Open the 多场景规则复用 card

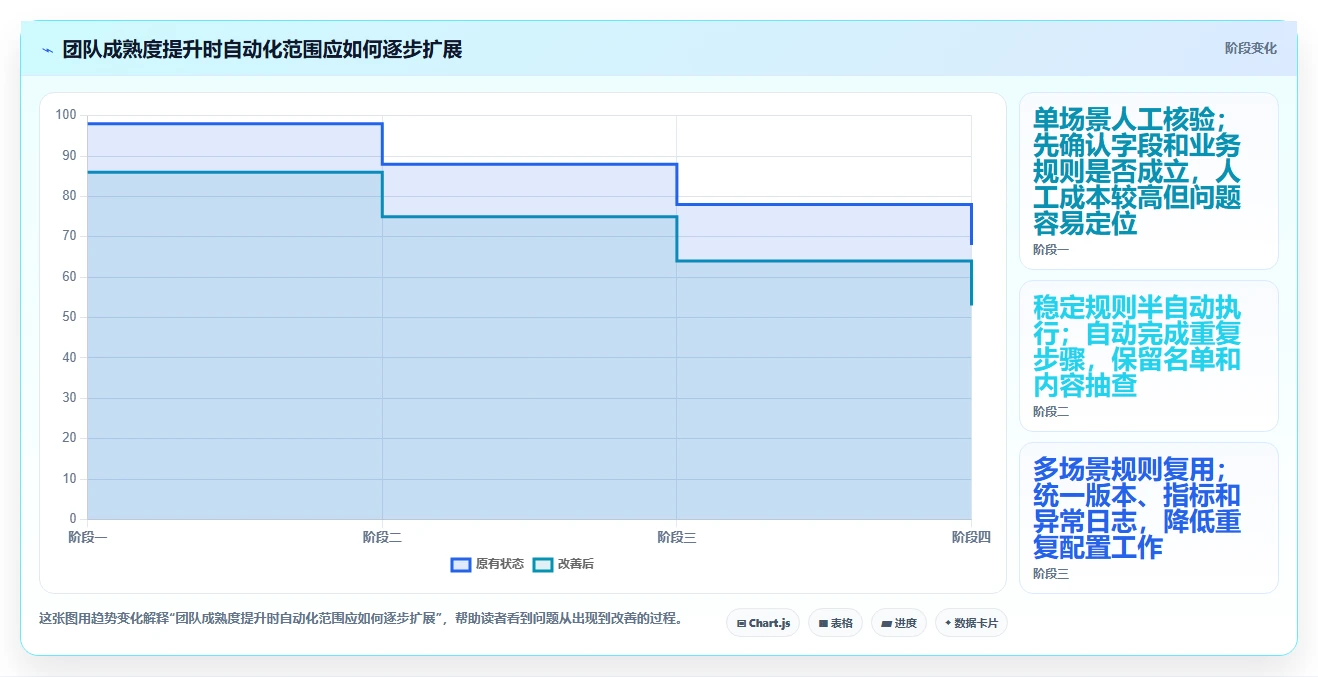coord(1148,518)
